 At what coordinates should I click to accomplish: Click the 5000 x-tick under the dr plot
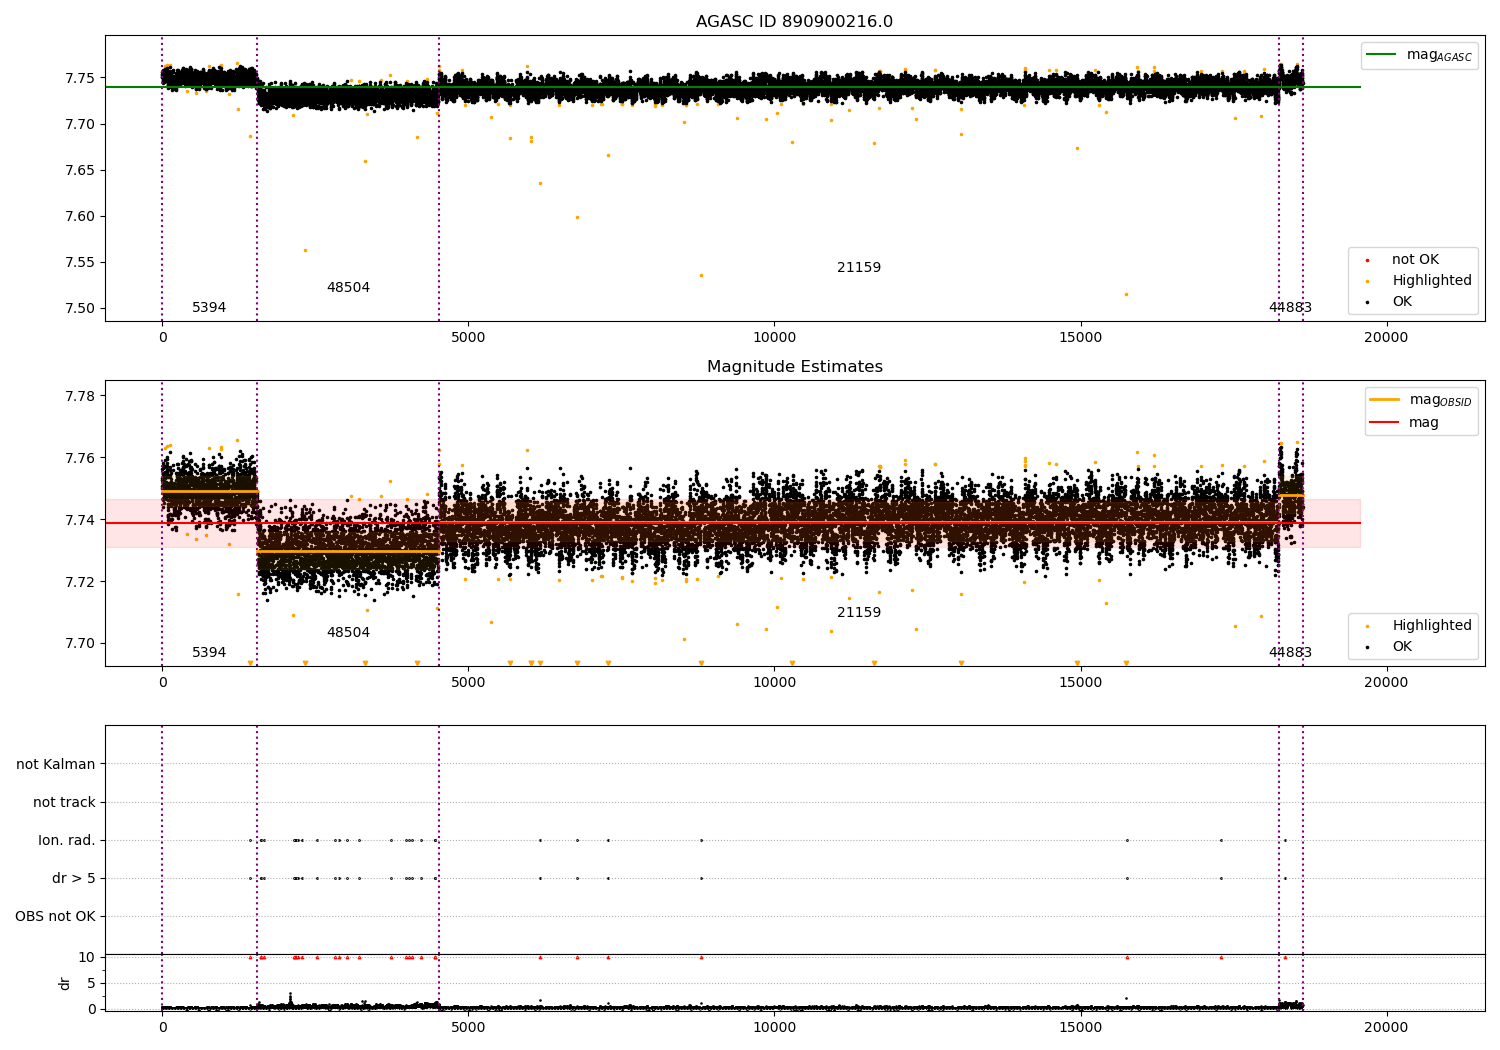coord(468,1028)
